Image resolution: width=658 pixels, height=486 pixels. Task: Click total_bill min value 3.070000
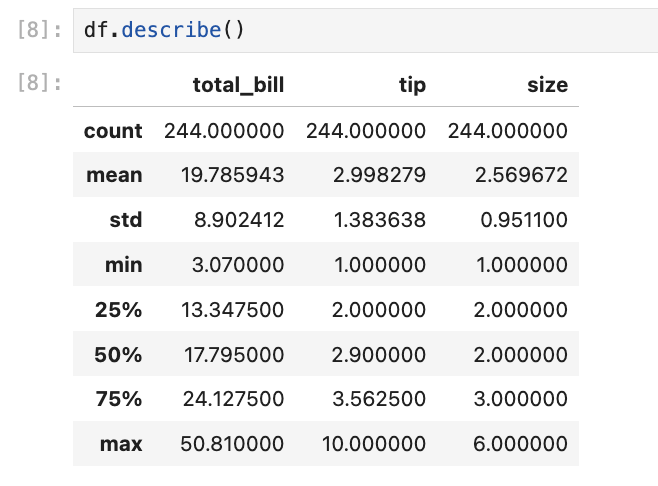click(238, 265)
